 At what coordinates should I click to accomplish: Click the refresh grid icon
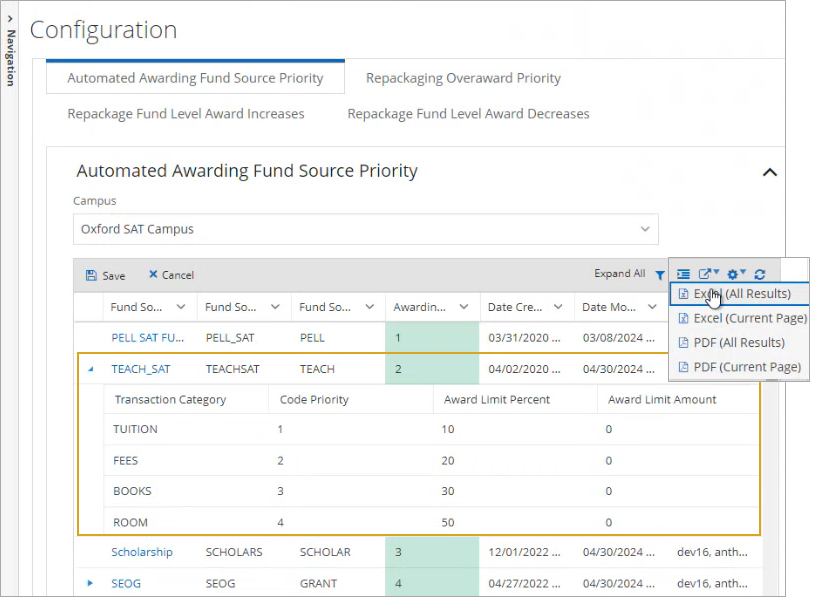pos(760,274)
